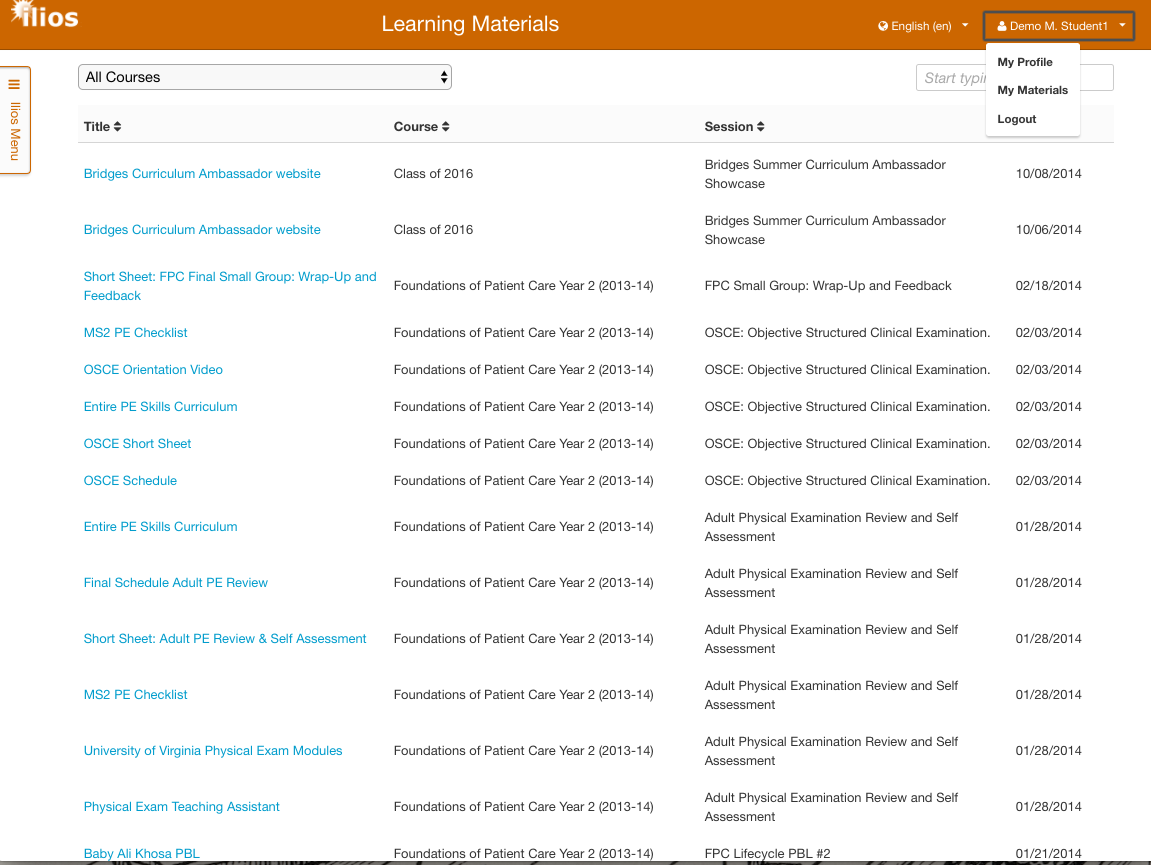The width and height of the screenshot is (1151, 865).
Task: Sort by Course column arrows
Action: (446, 127)
